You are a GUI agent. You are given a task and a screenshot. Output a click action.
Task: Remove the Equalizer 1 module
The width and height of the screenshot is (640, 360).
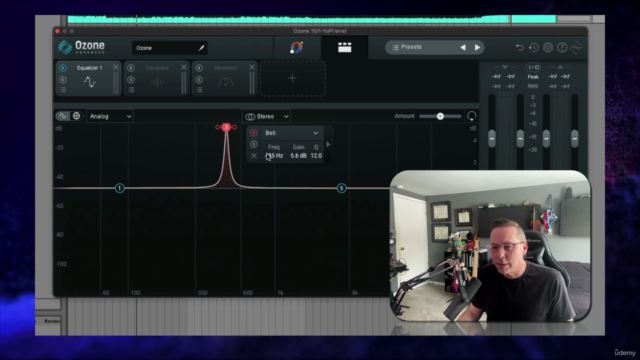116,67
